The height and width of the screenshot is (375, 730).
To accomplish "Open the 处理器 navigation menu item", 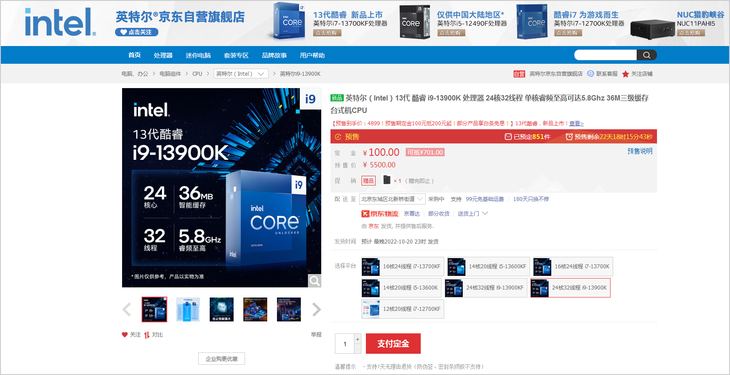I will (163, 55).
